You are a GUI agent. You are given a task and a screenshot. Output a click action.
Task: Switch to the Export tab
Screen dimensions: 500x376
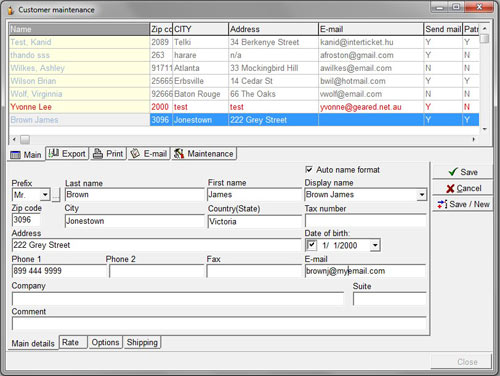click(67, 154)
